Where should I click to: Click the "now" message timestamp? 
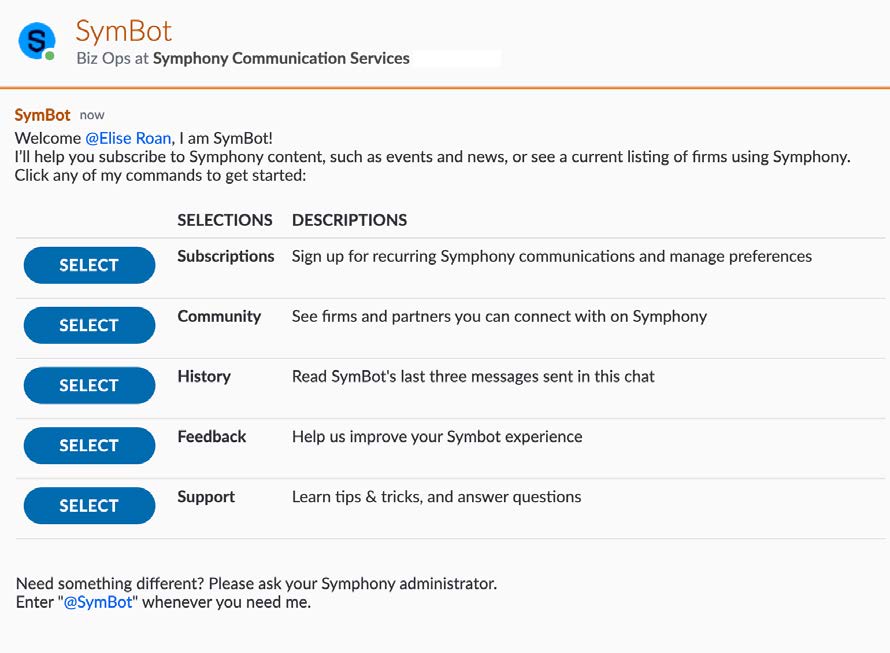point(92,115)
